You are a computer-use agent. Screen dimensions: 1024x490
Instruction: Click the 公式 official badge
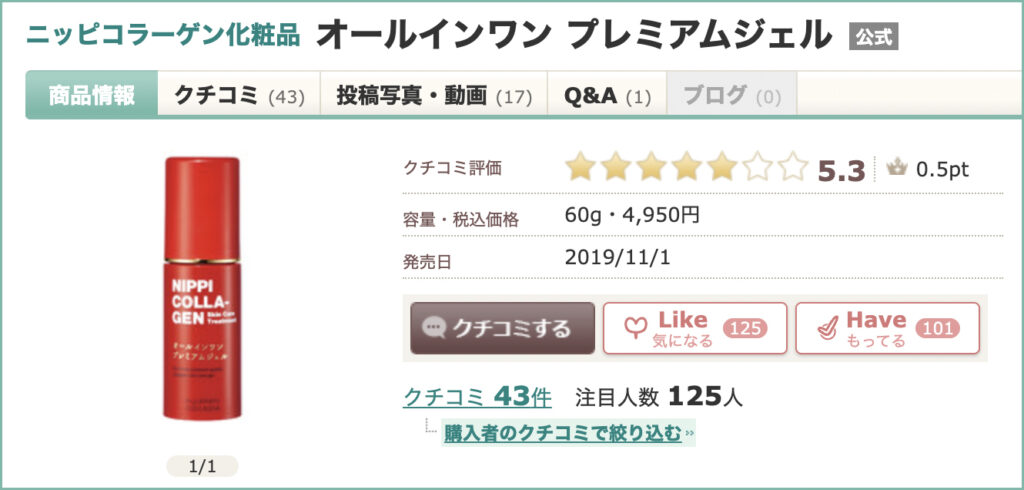click(x=874, y=37)
